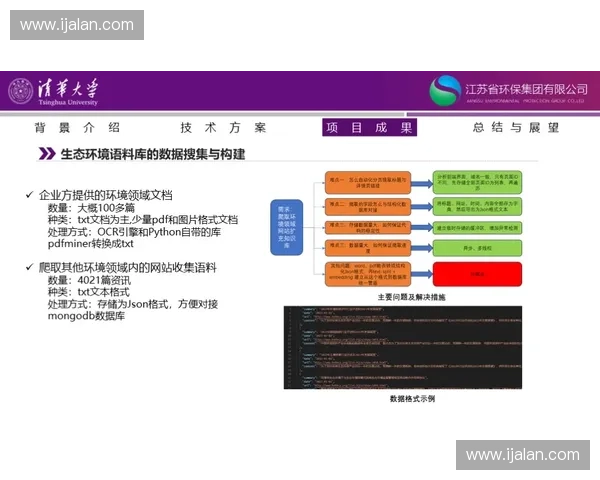Click the checkmark beside 企业方提供的环境领域文档
This screenshot has width=600, height=480.
coord(29,195)
